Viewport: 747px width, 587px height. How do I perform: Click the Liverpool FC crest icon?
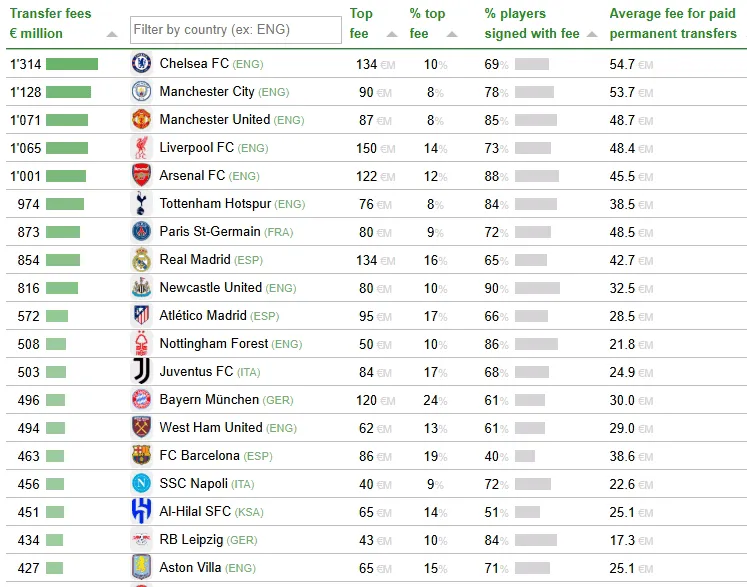141,148
